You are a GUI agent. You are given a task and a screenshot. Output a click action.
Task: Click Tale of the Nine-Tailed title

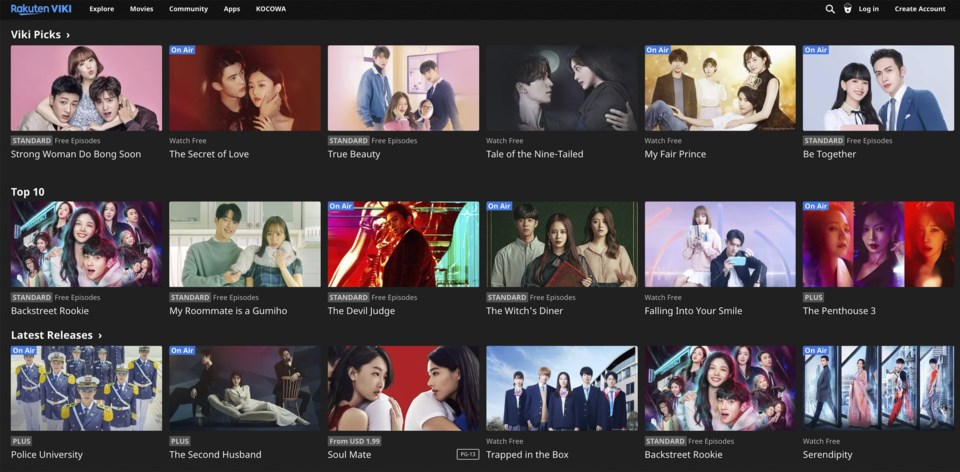click(x=534, y=154)
